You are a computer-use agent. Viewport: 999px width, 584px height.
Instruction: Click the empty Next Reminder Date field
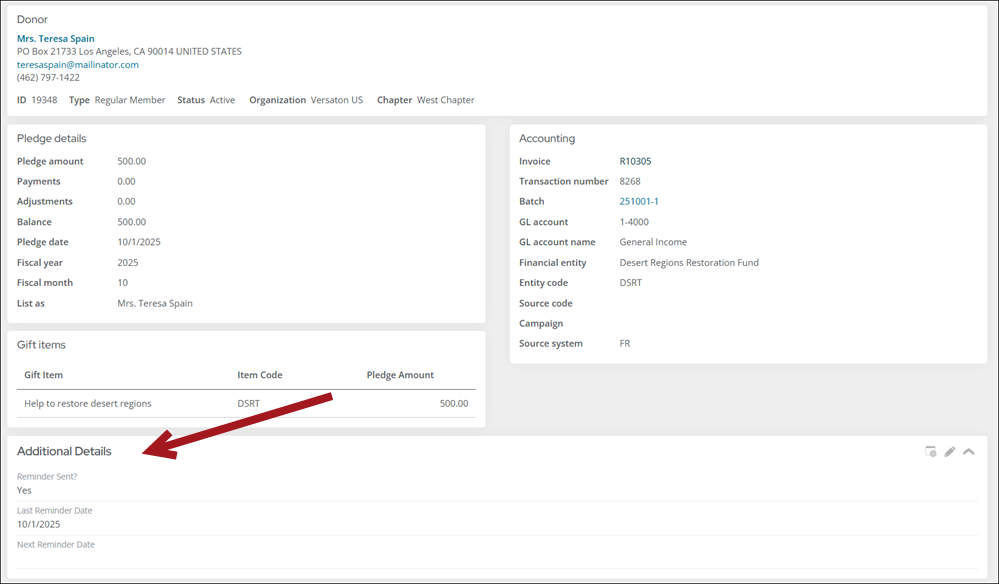coord(200,558)
